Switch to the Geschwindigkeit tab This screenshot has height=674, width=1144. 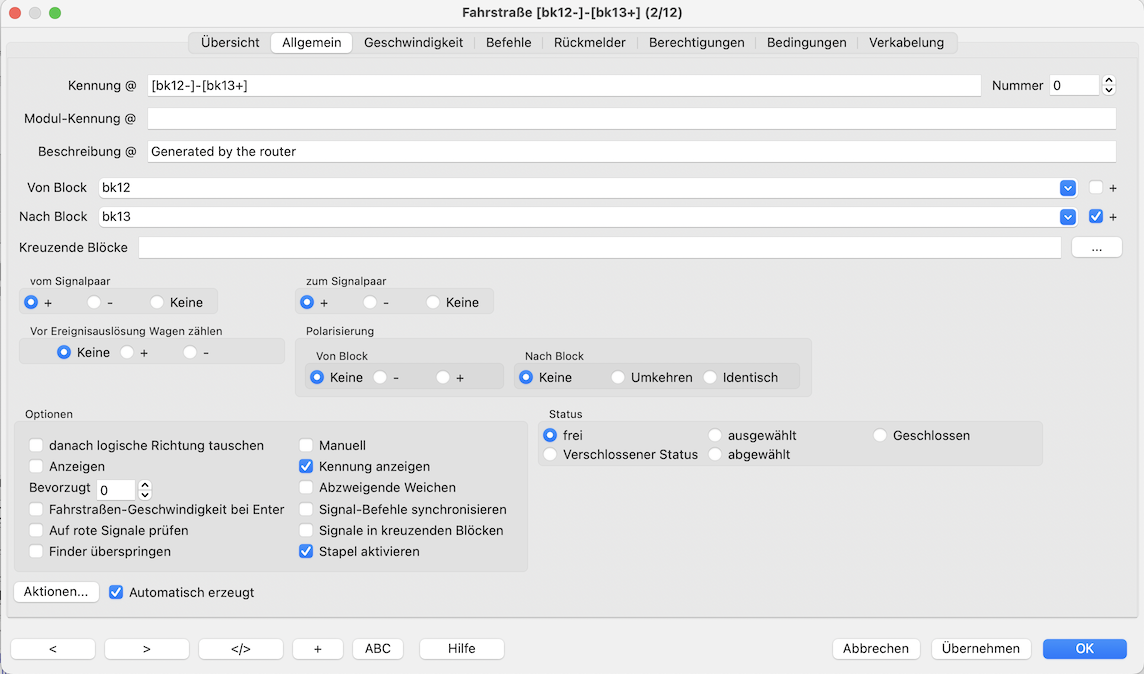[413, 43]
